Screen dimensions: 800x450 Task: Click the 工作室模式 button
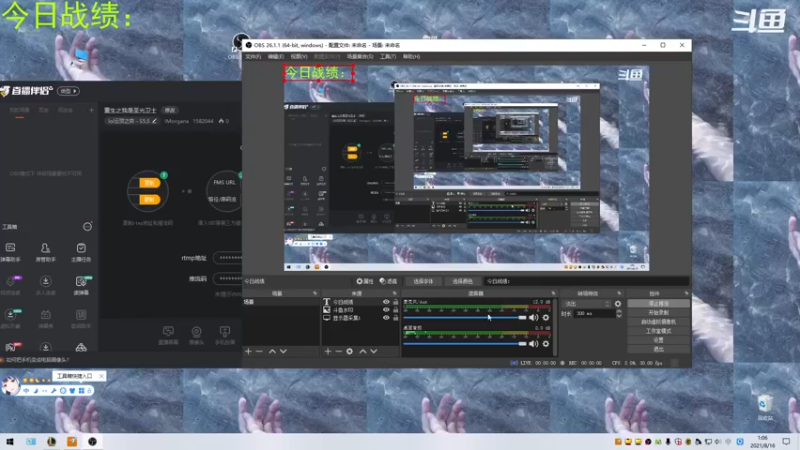coord(658,331)
